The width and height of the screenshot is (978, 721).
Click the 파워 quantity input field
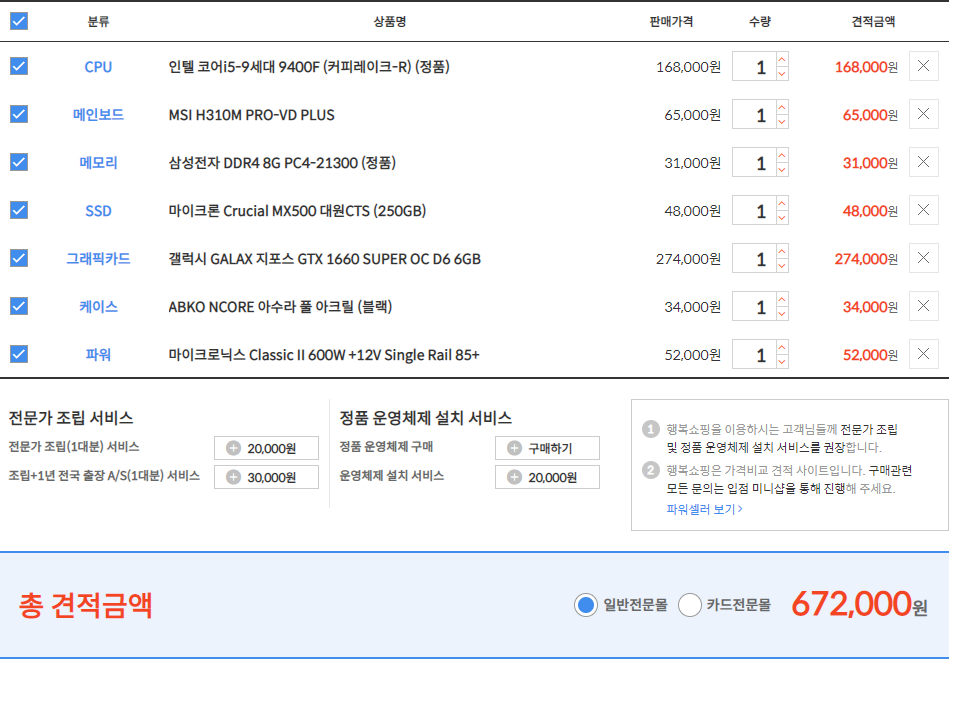754,355
